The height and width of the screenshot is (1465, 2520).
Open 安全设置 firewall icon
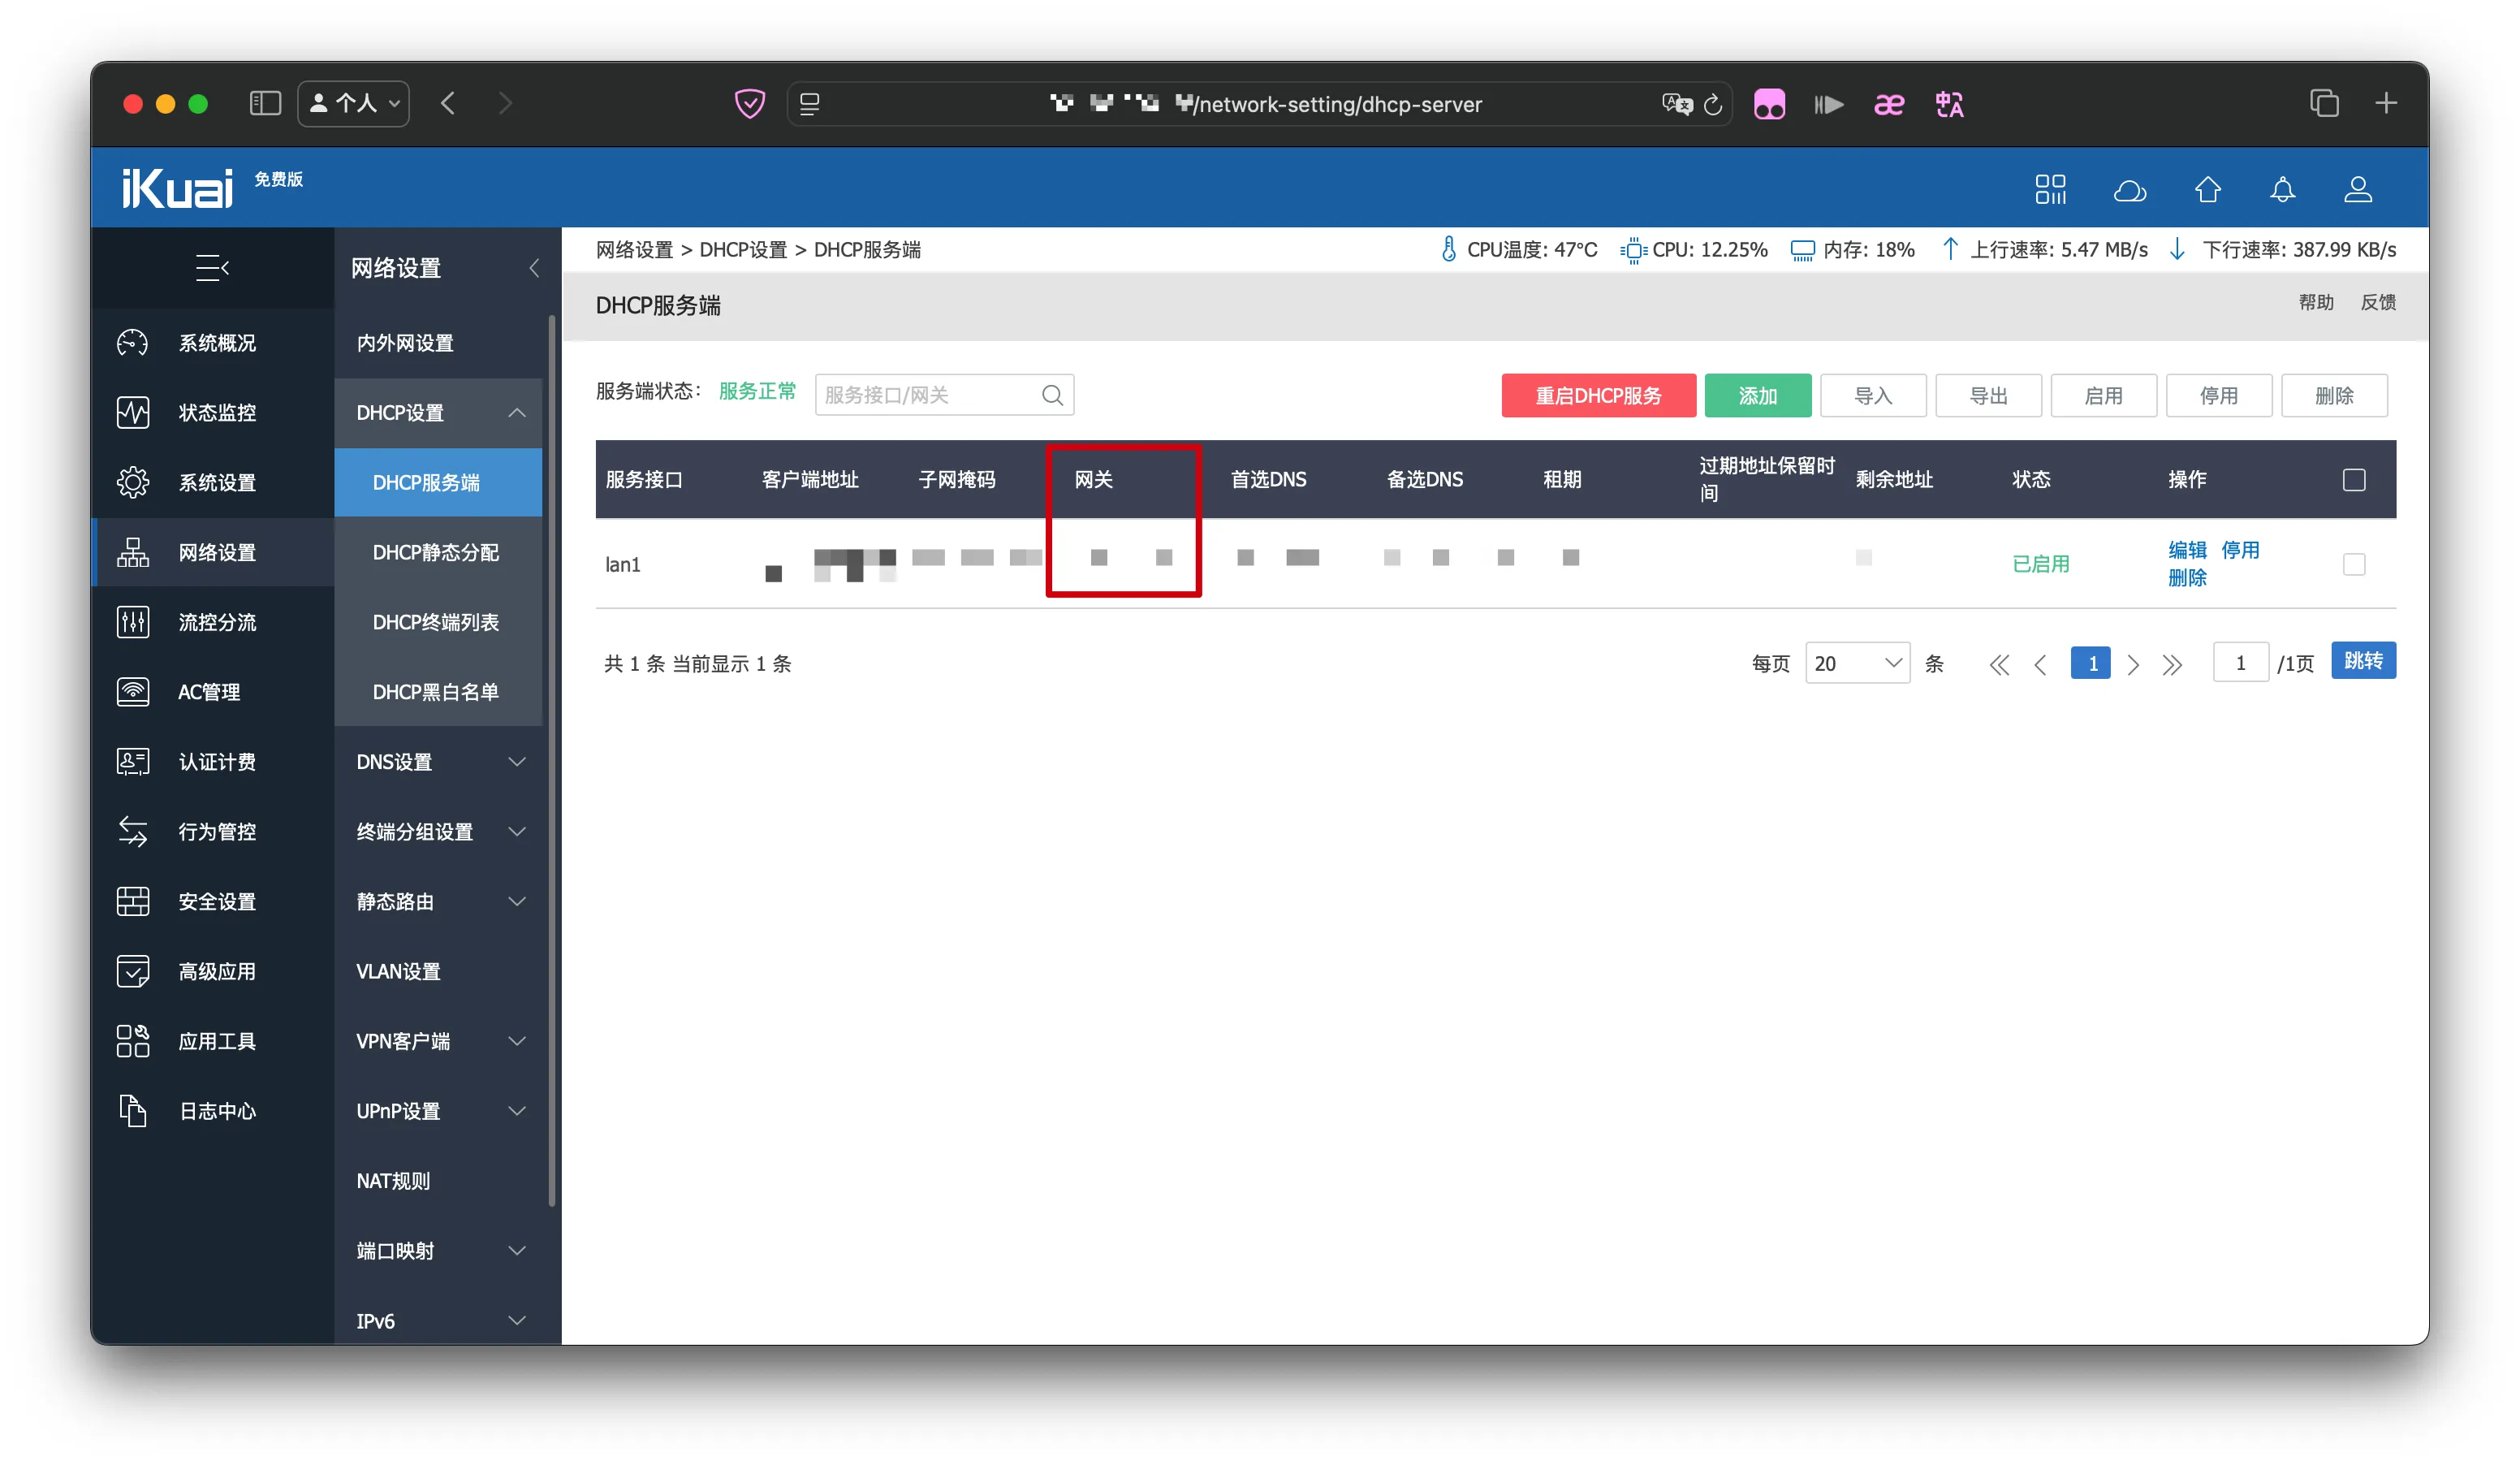pyautogui.click(x=133, y=902)
